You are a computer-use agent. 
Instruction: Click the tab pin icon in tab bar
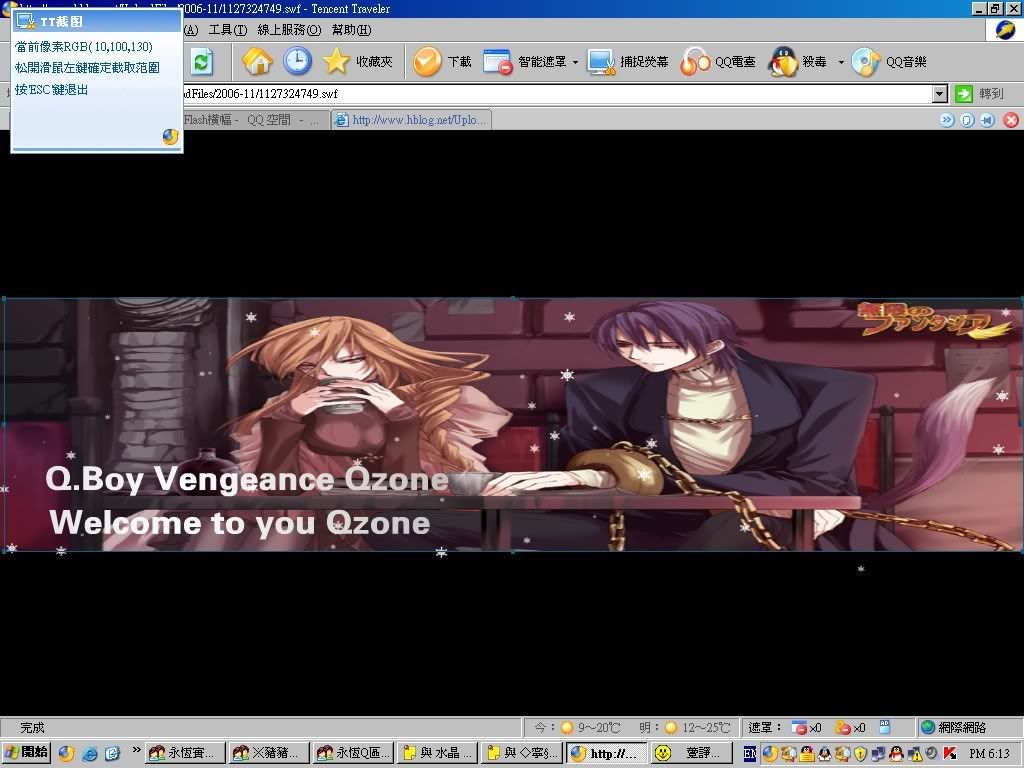click(987, 120)
